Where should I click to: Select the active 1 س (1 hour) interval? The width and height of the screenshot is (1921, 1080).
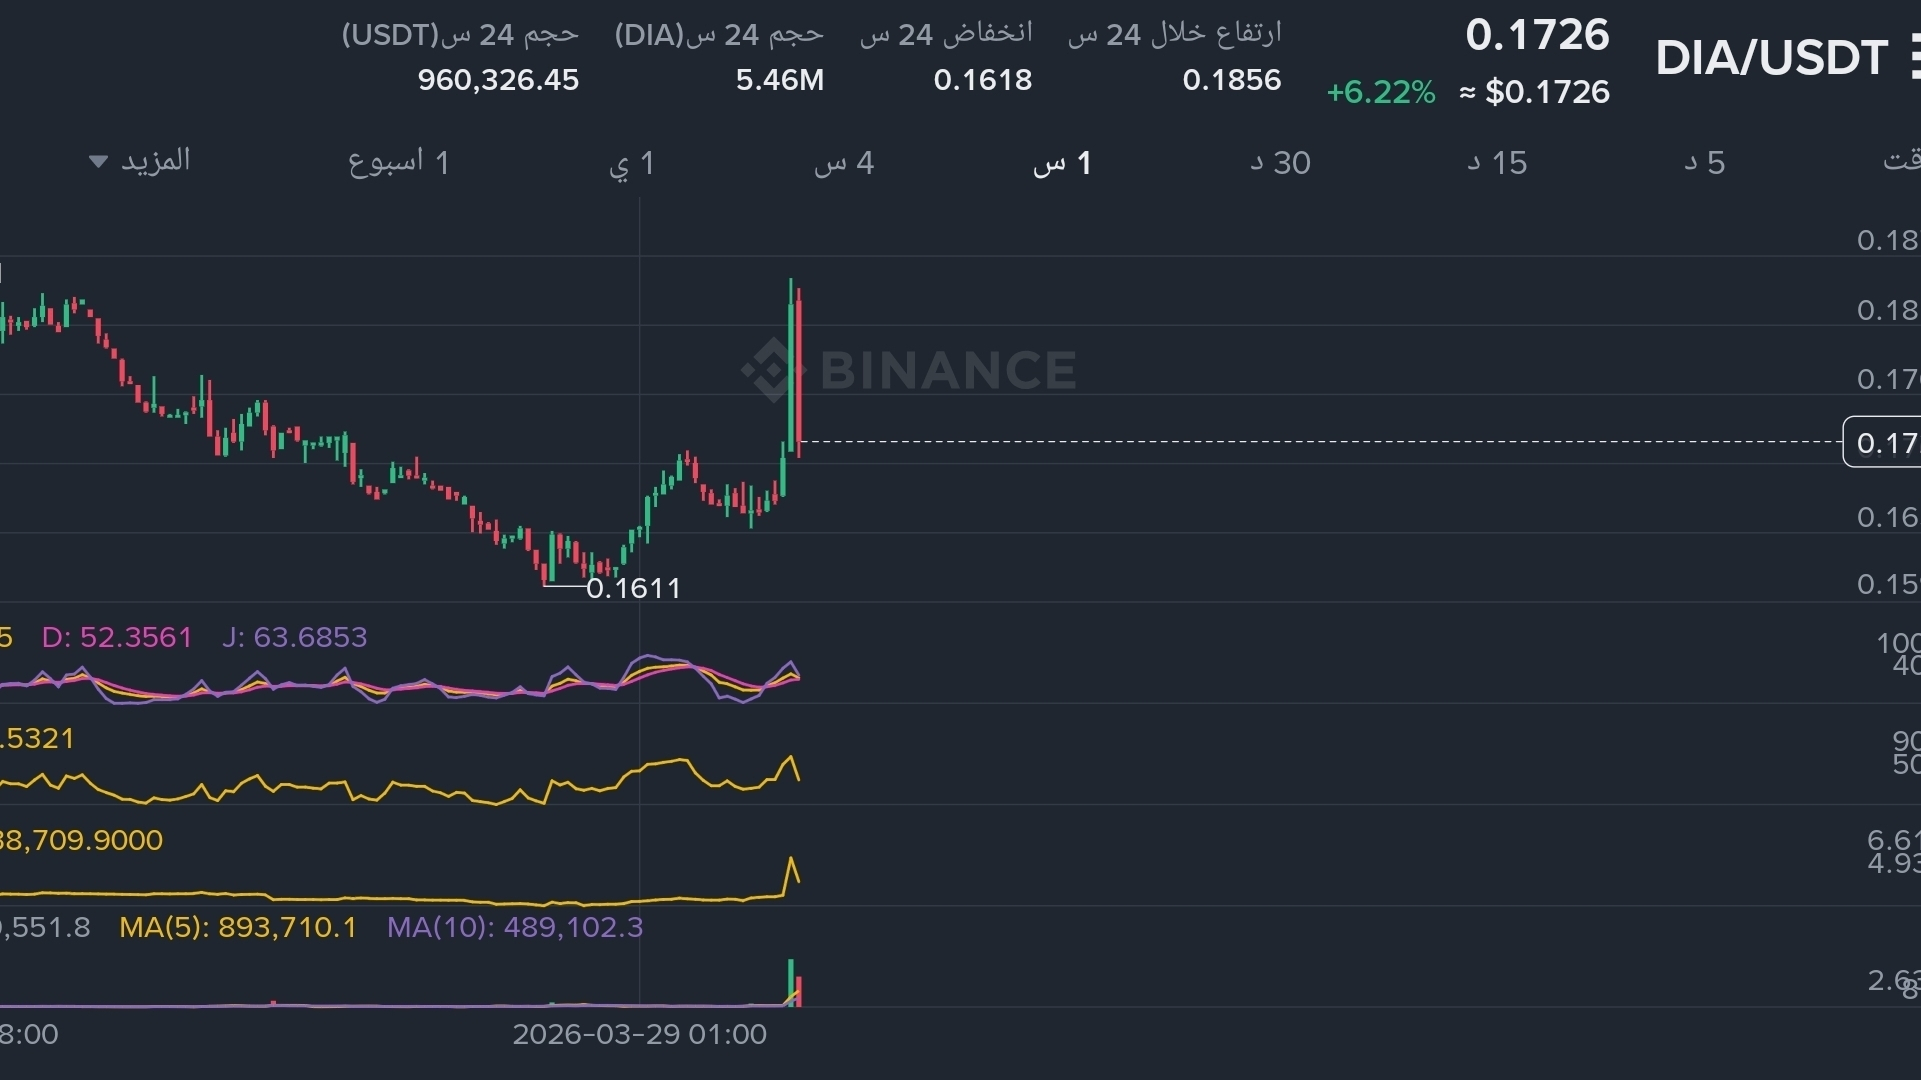(x=1062, y=163)
